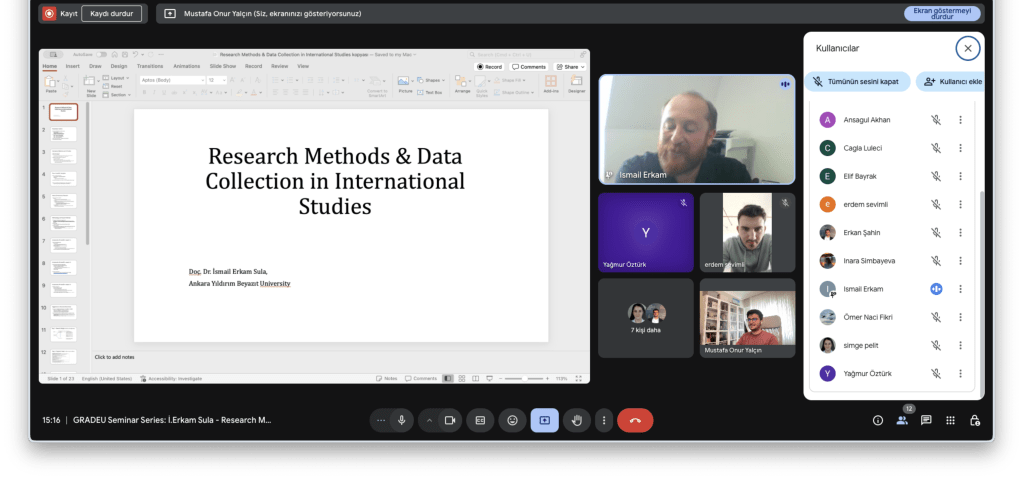Mute Ansagul Akhan in participant list
This screenshot has height=479, width=1023.
[x=936, y=120]
